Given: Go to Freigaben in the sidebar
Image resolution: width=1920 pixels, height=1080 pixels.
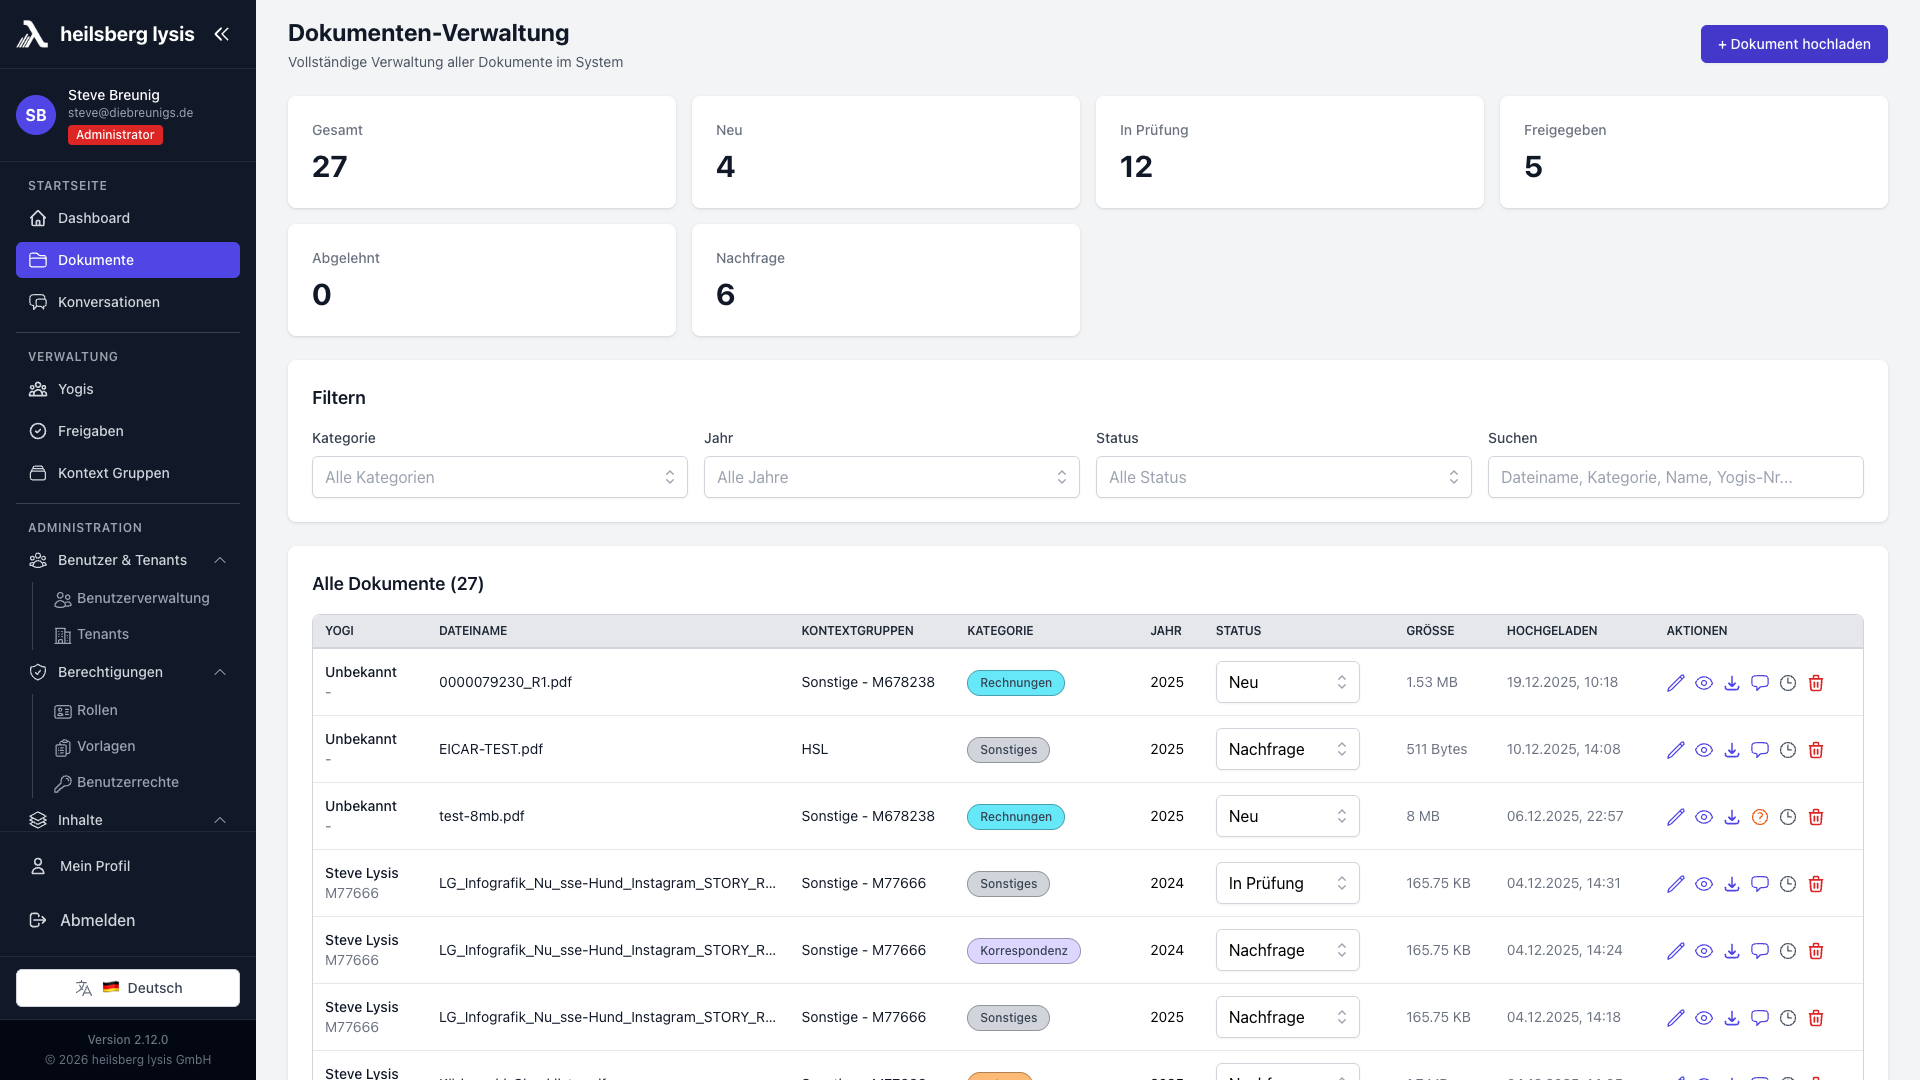Looking at the screenshot, I should point(90,431).
